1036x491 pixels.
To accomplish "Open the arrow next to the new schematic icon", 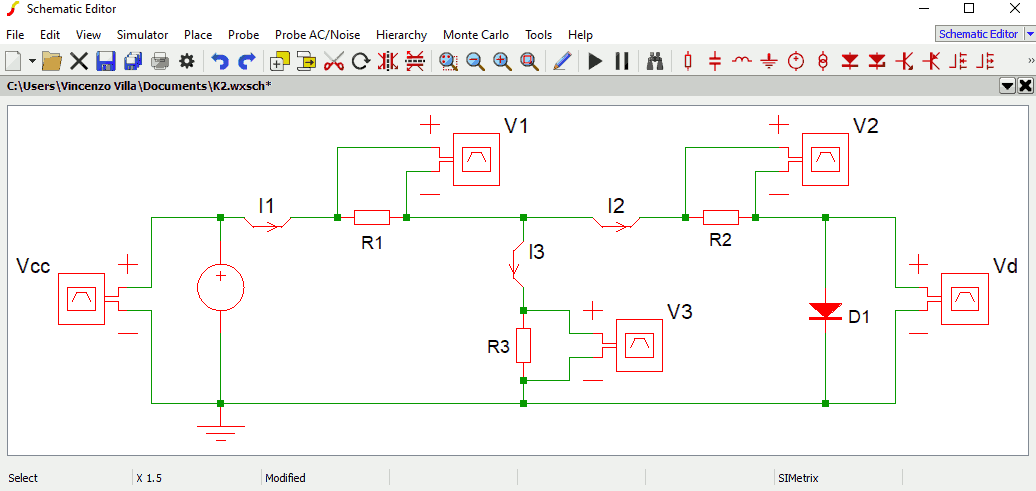I will (x=31, y=61).
